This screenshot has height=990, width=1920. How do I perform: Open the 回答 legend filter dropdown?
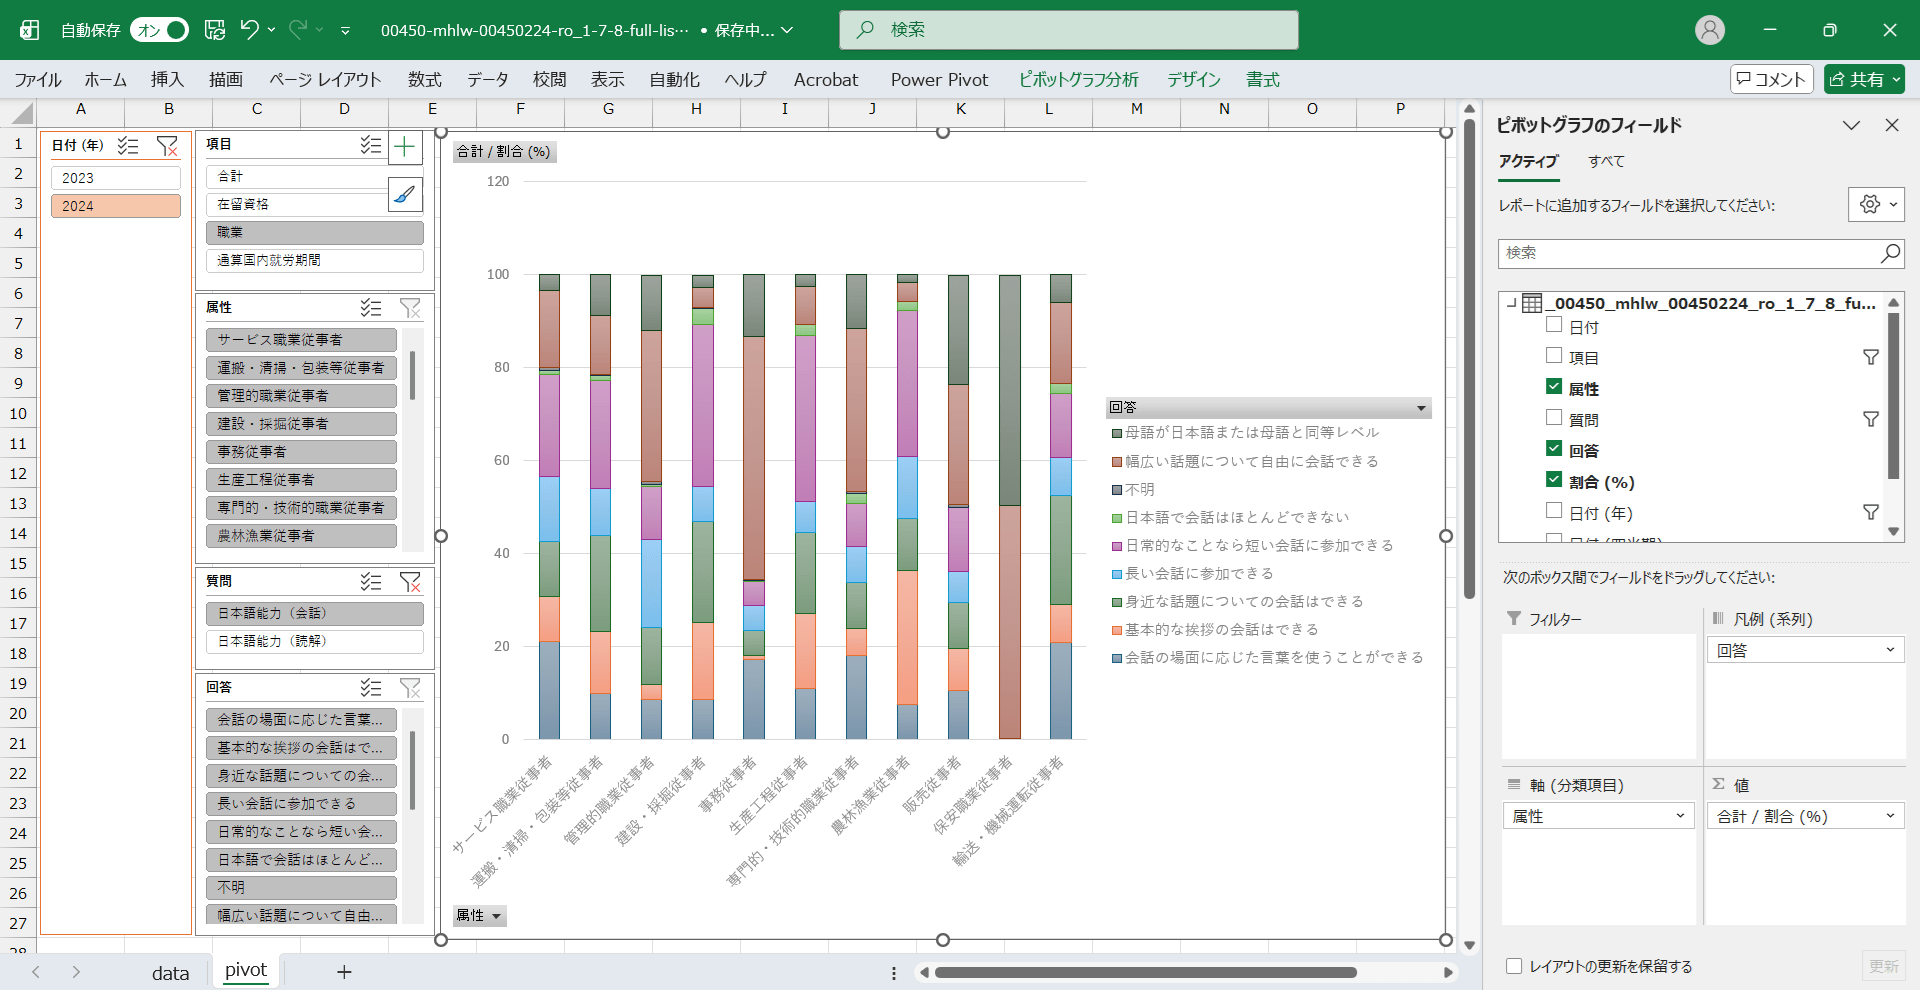(1421, 408)
